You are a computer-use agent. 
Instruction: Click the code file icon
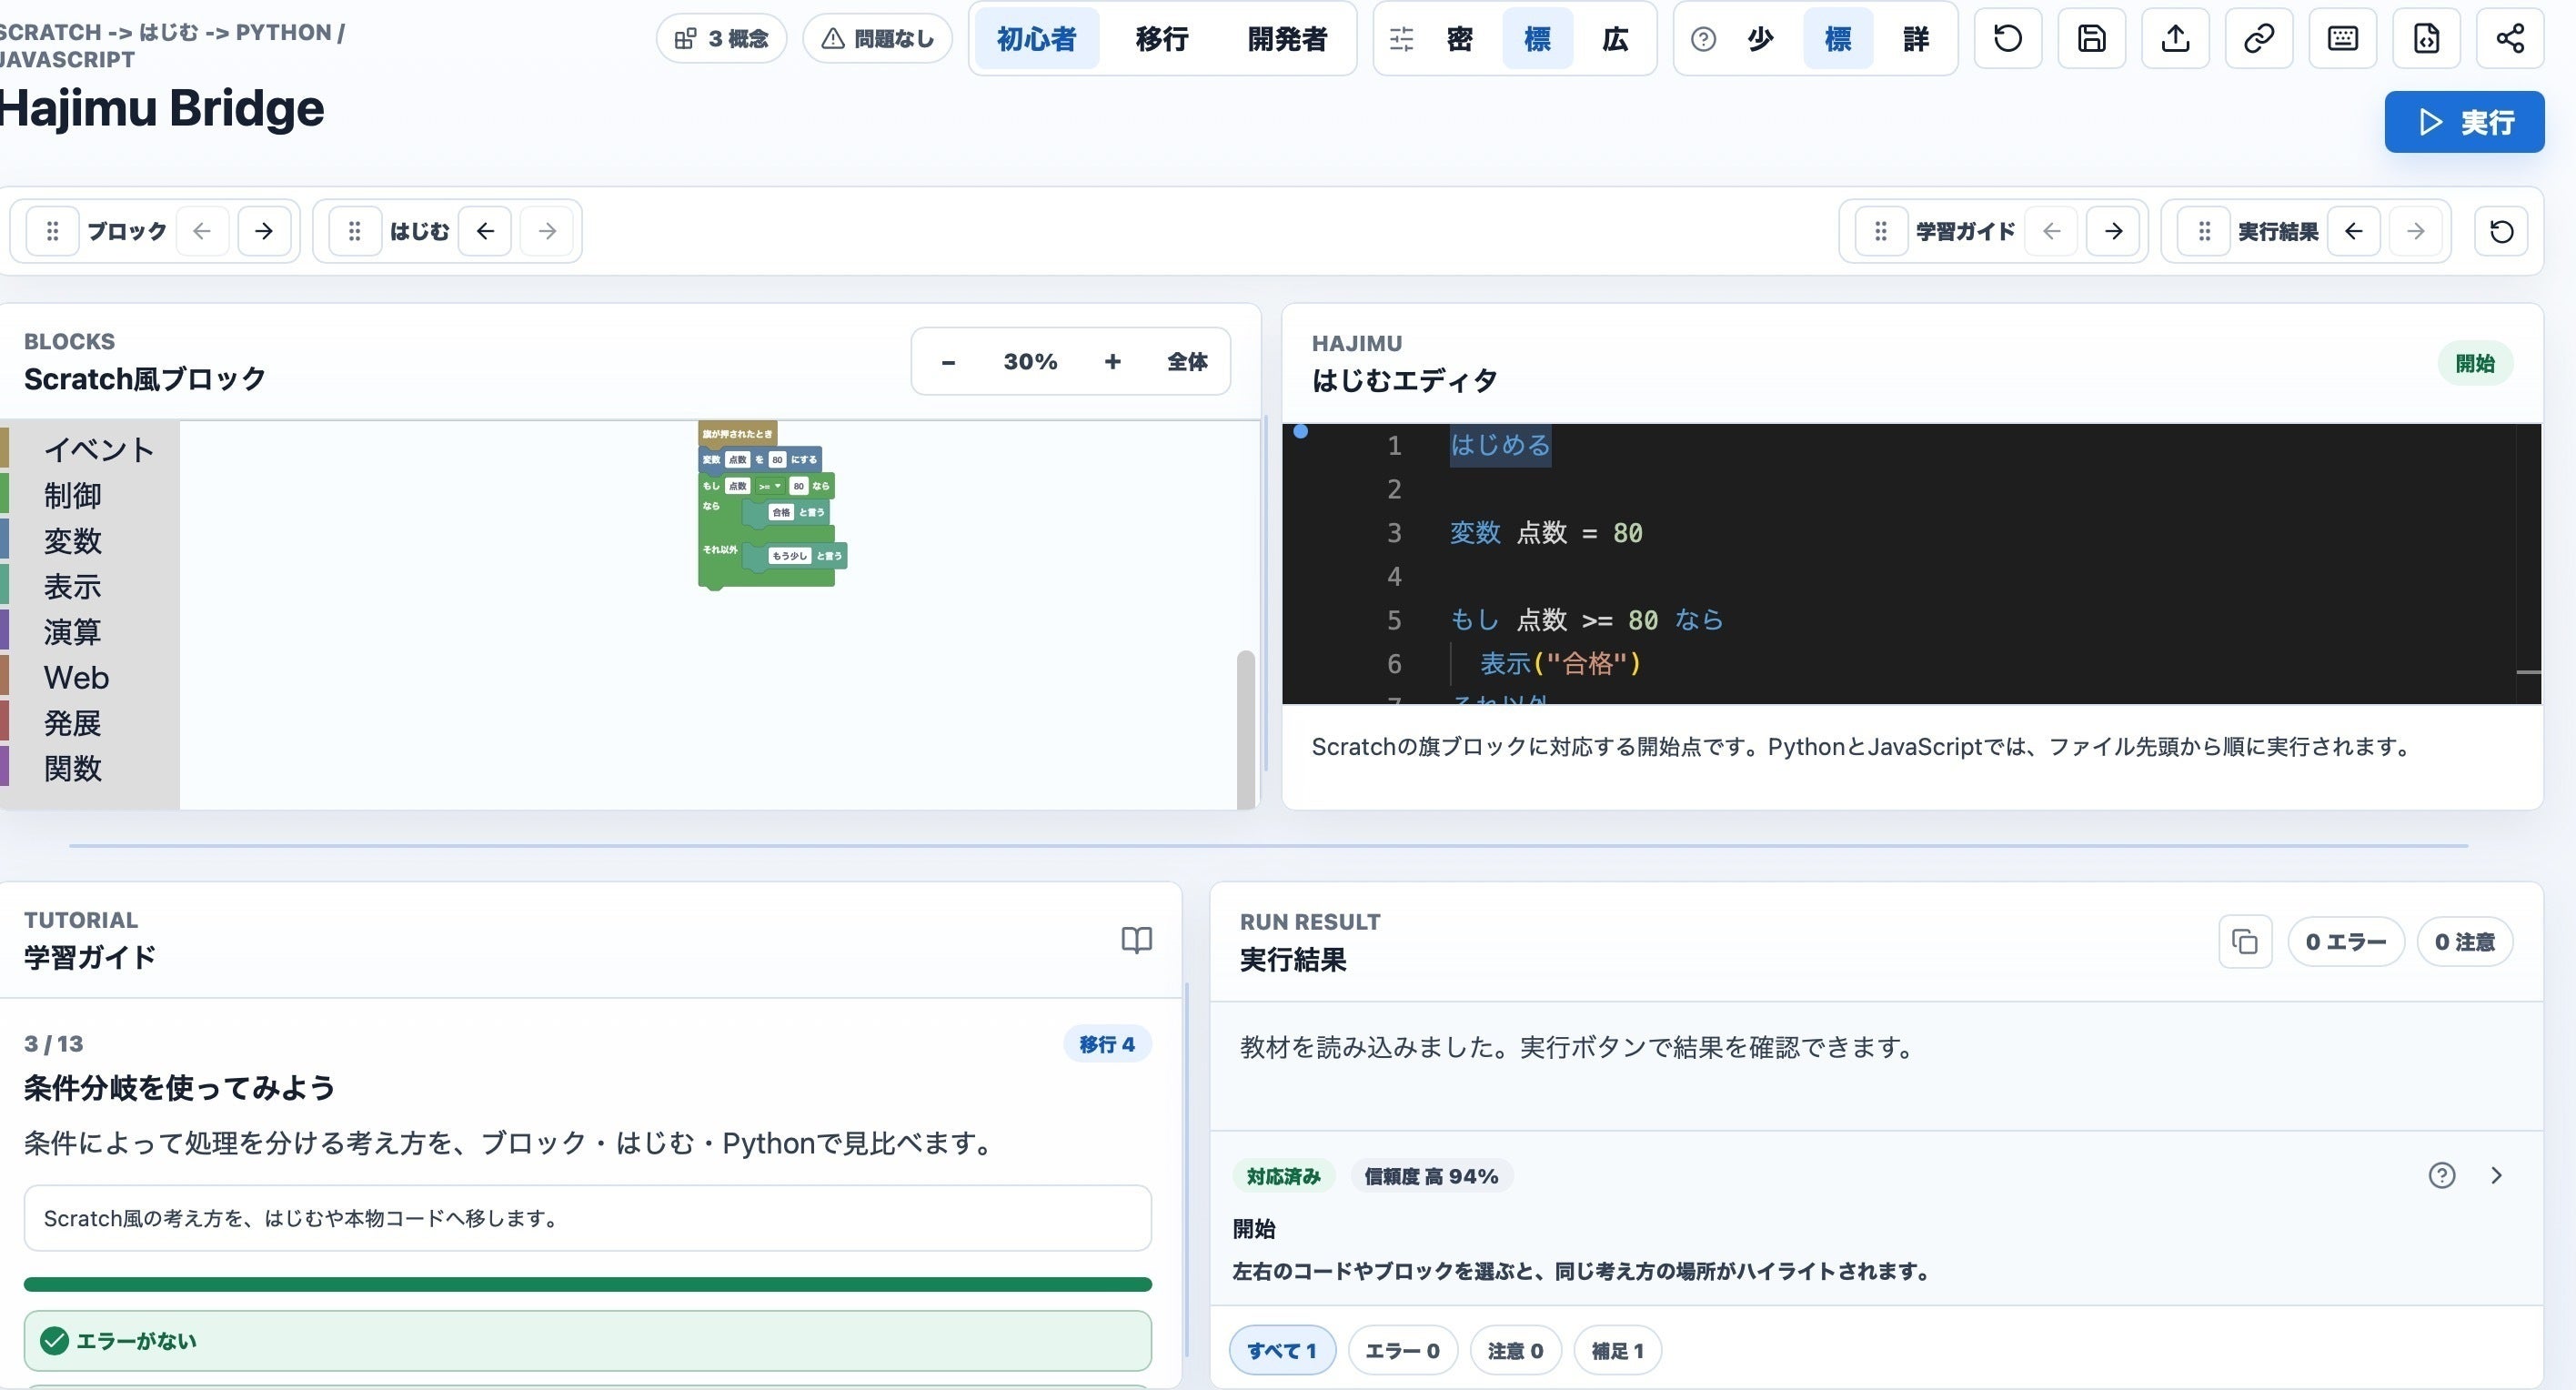pos(2426,39)
